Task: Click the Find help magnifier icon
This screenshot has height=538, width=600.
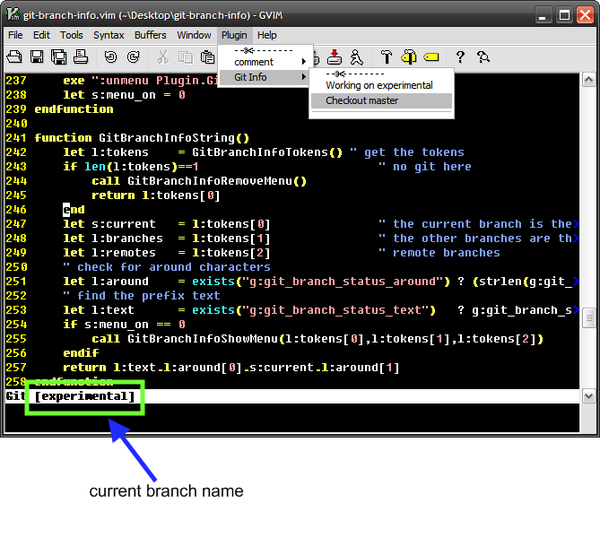Action: point(483,58)
